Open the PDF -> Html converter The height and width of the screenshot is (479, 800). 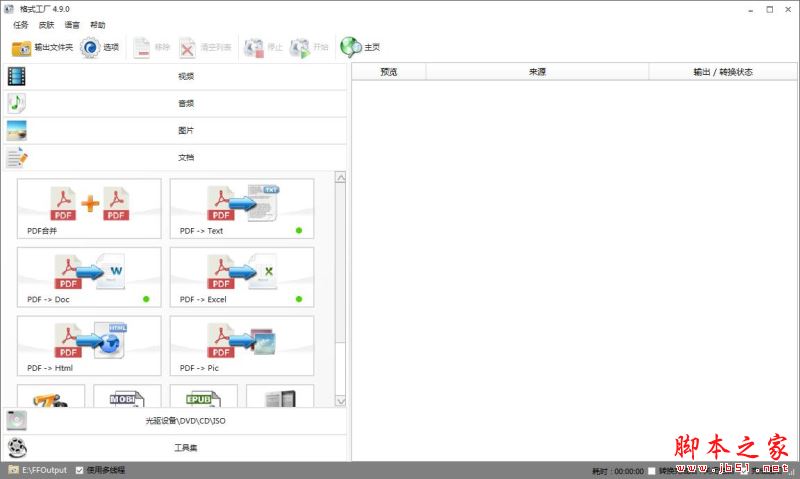click(89, 345)
